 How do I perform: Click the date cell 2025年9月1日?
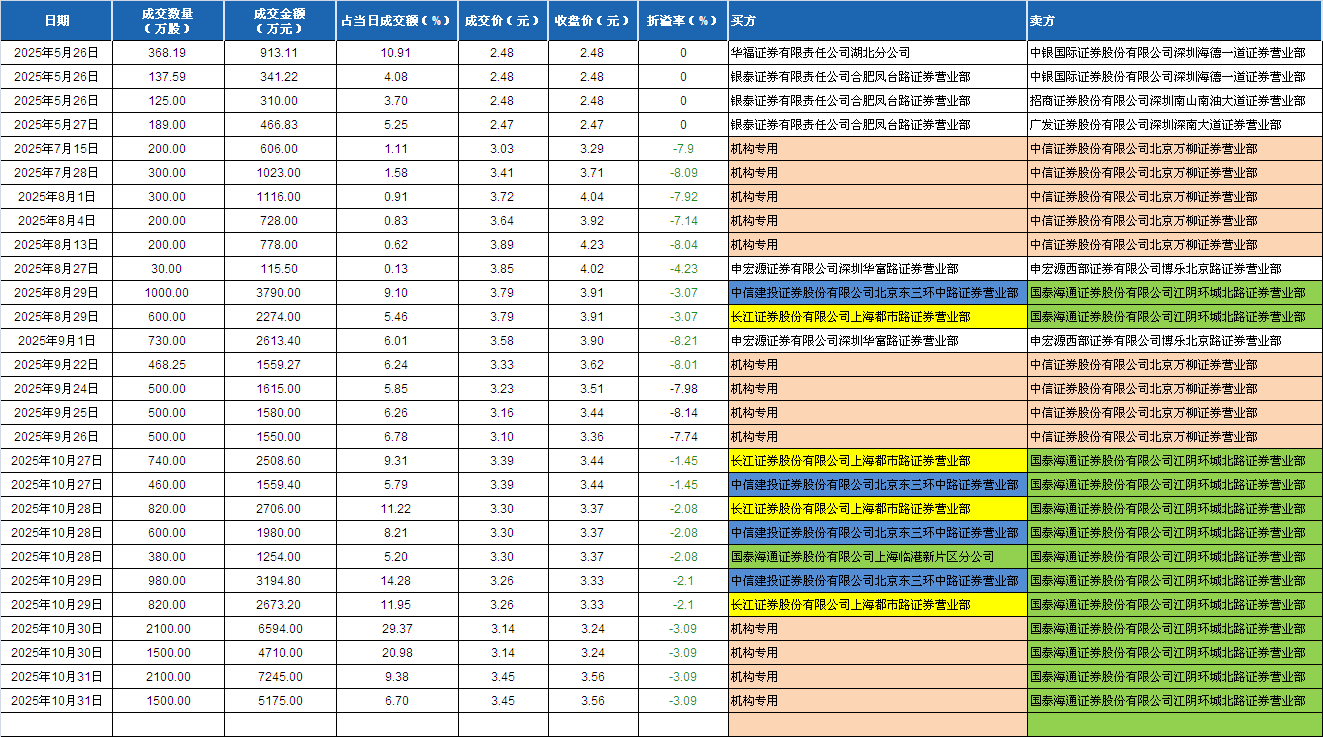pyautogui.click(x=57, y=340)
